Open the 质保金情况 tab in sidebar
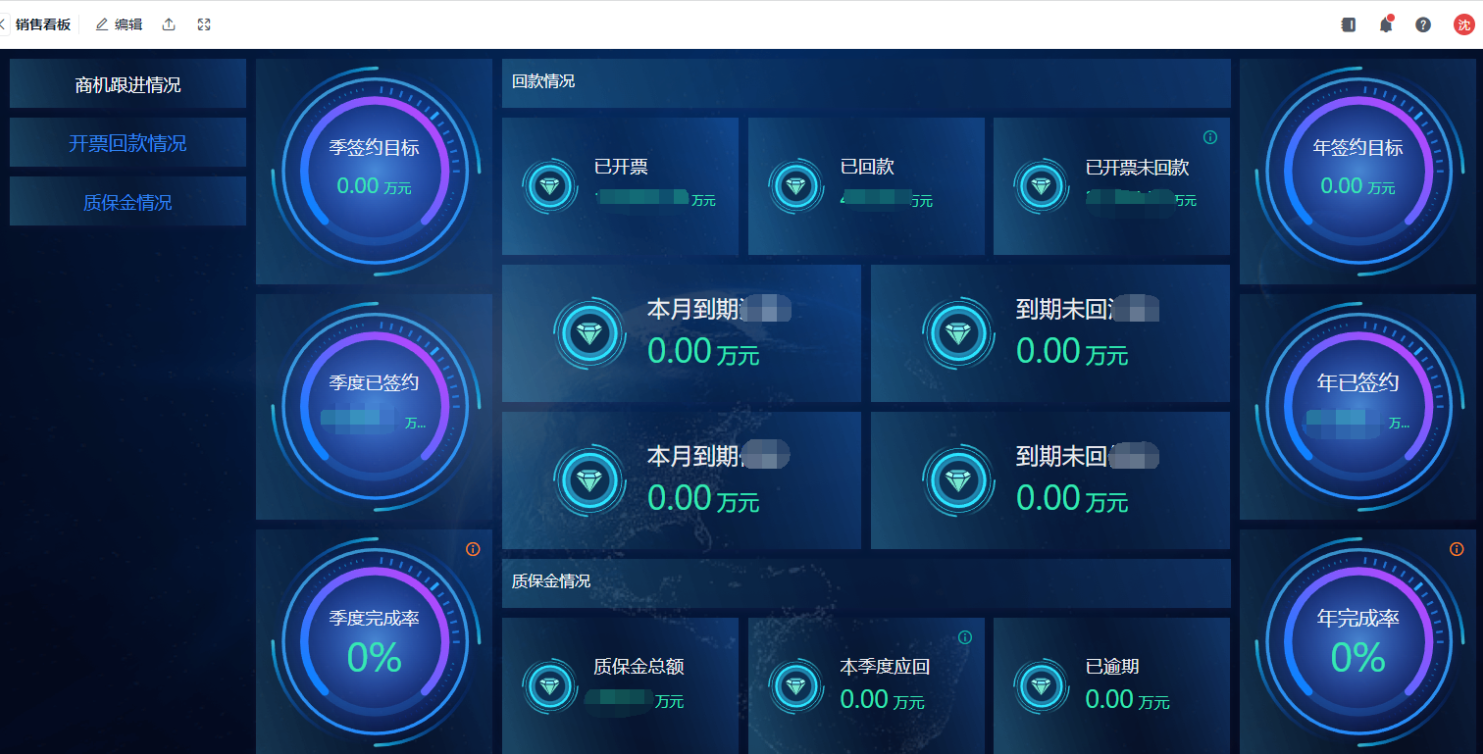The height and width of the screenshot is (754, 1483). pyautogui.click(x=128, y=202)
